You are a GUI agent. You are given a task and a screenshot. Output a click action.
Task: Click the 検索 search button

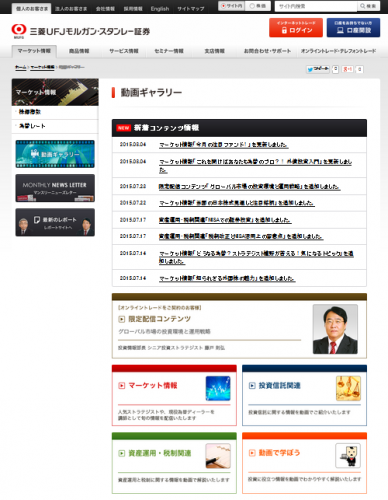click(x=368, y=6)
